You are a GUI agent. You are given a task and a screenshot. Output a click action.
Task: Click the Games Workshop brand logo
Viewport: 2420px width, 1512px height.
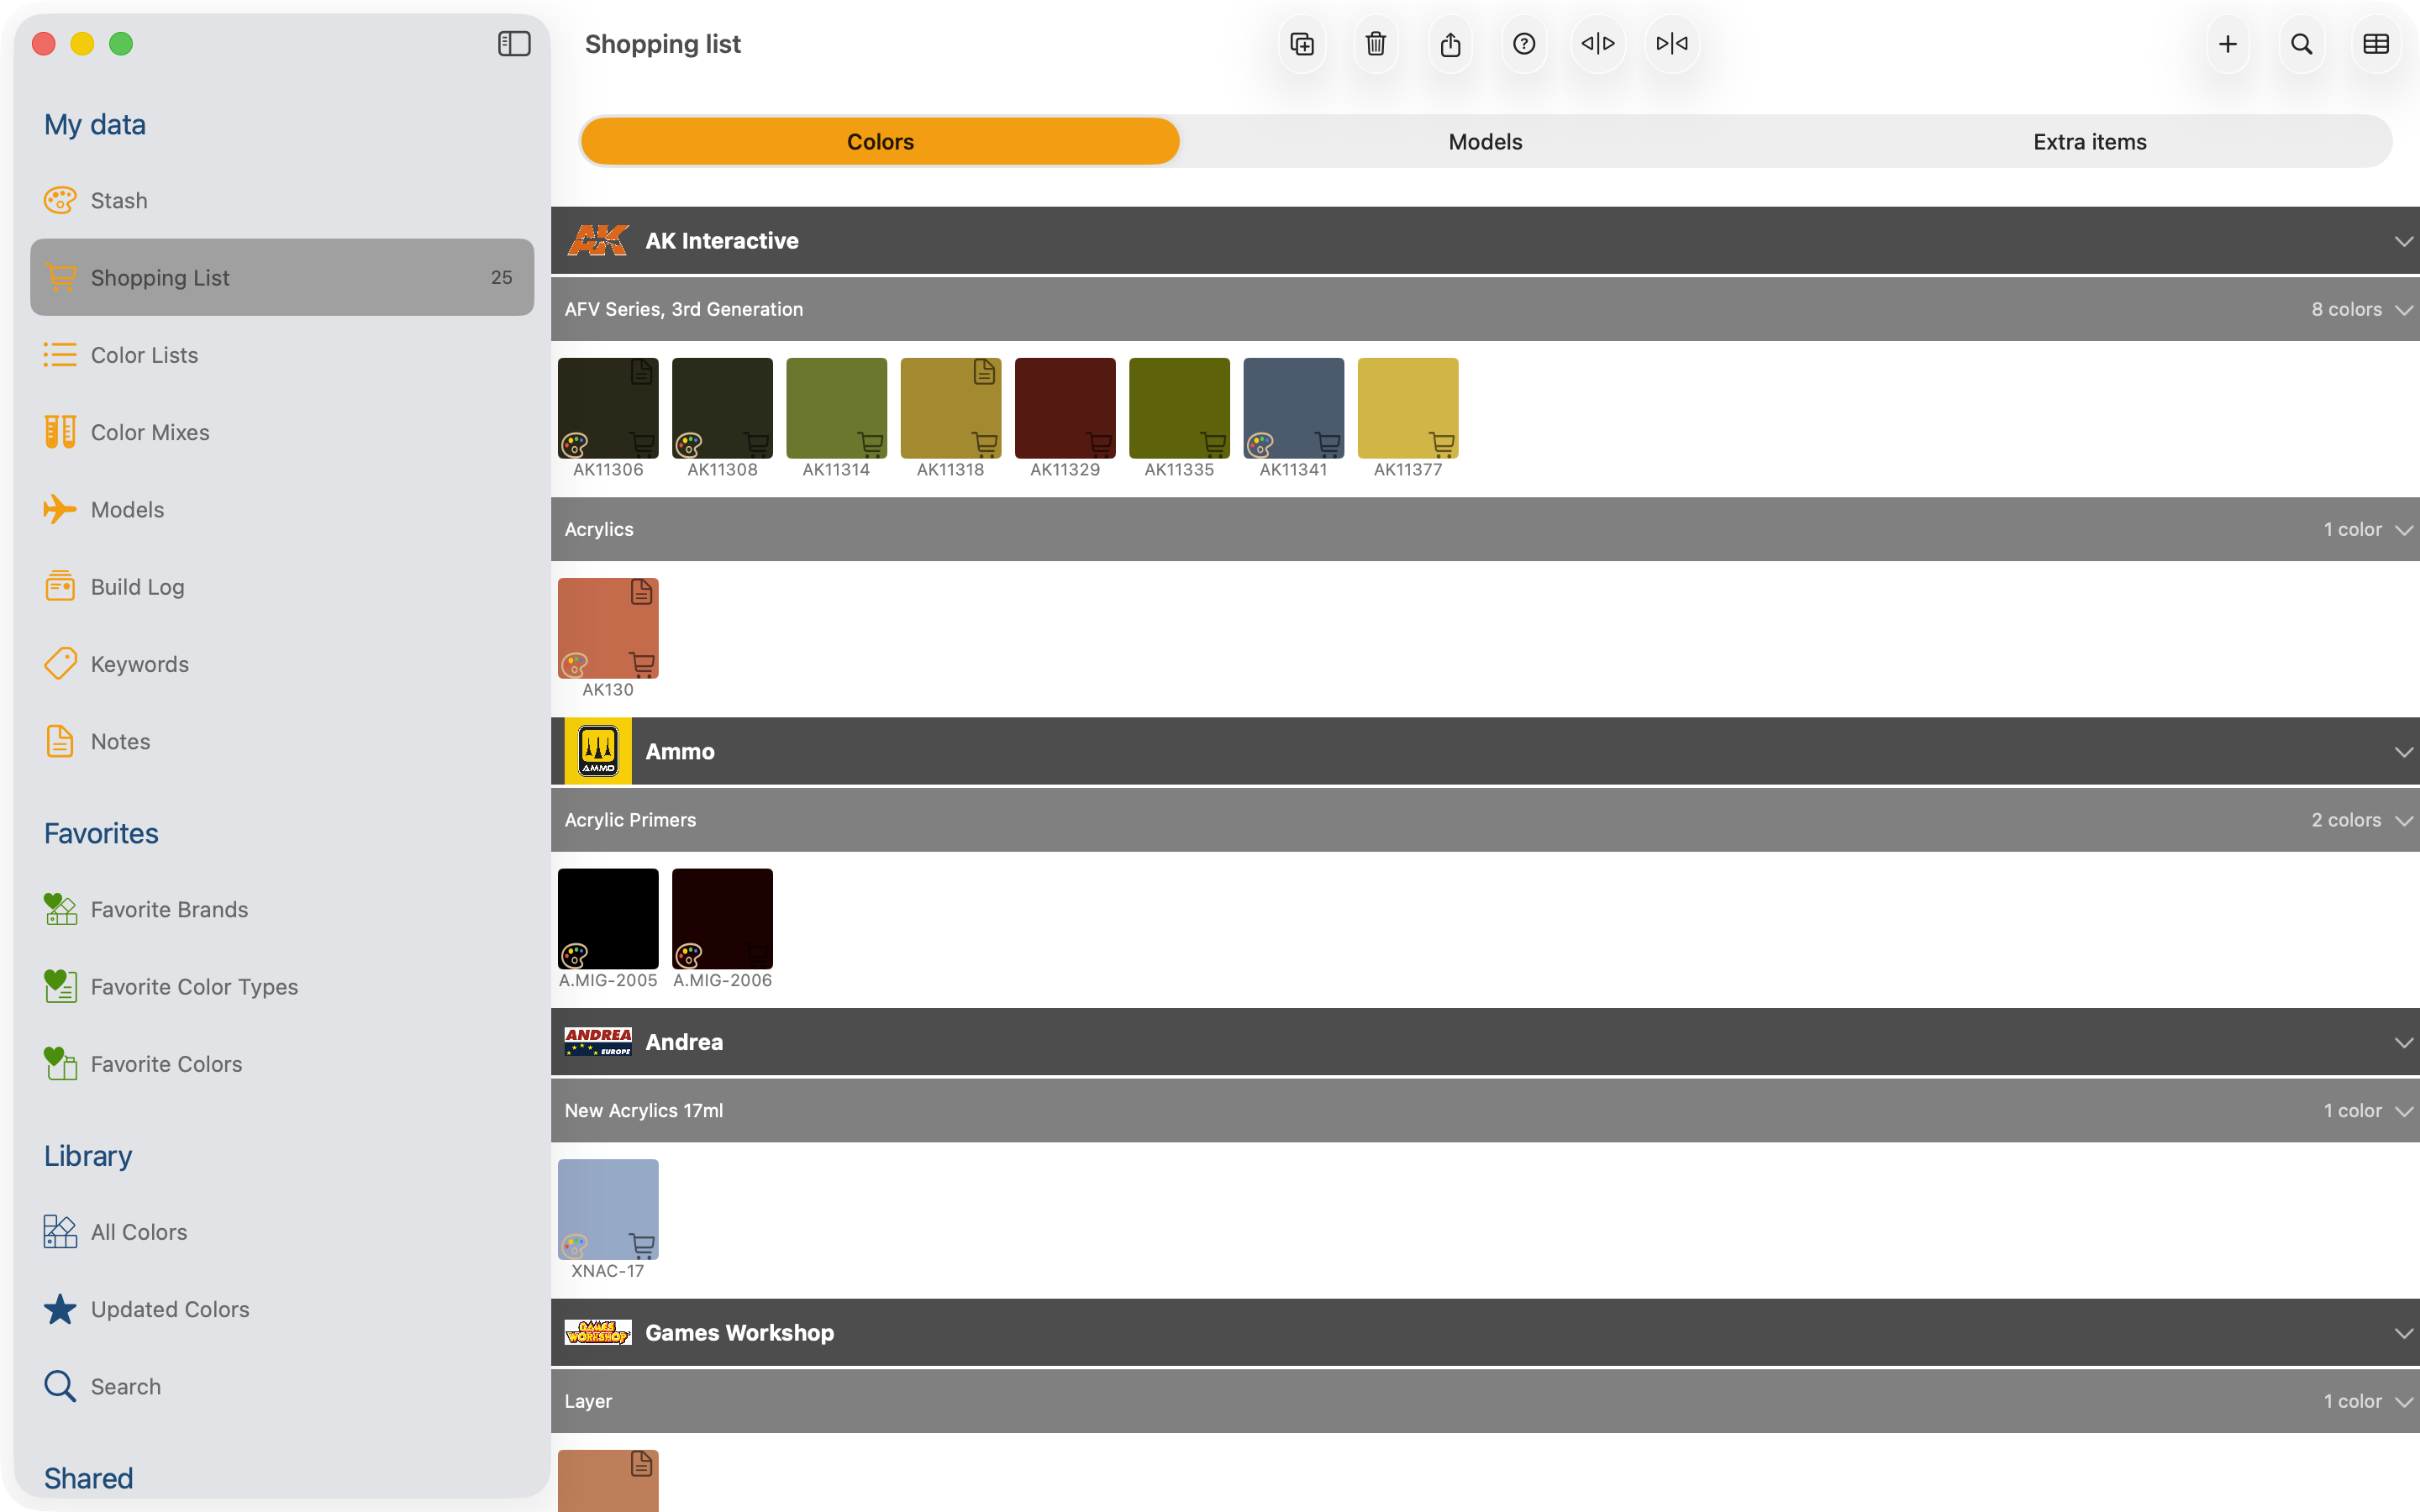(x=598, y=1333)
